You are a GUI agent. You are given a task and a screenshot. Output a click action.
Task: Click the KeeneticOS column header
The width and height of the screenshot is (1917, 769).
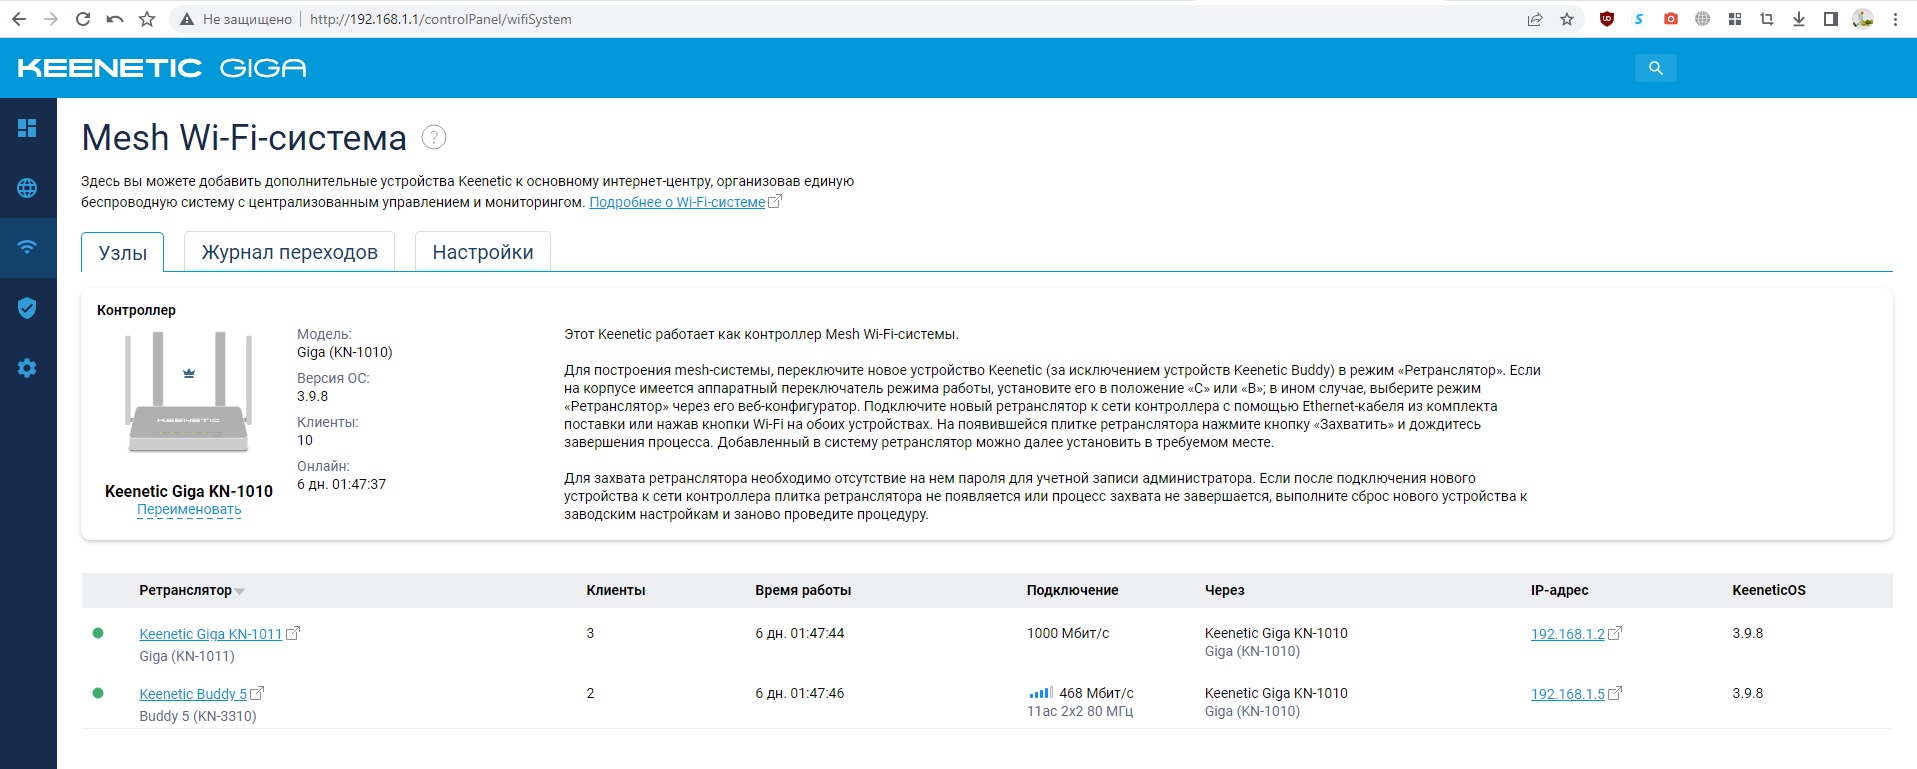1769,591
